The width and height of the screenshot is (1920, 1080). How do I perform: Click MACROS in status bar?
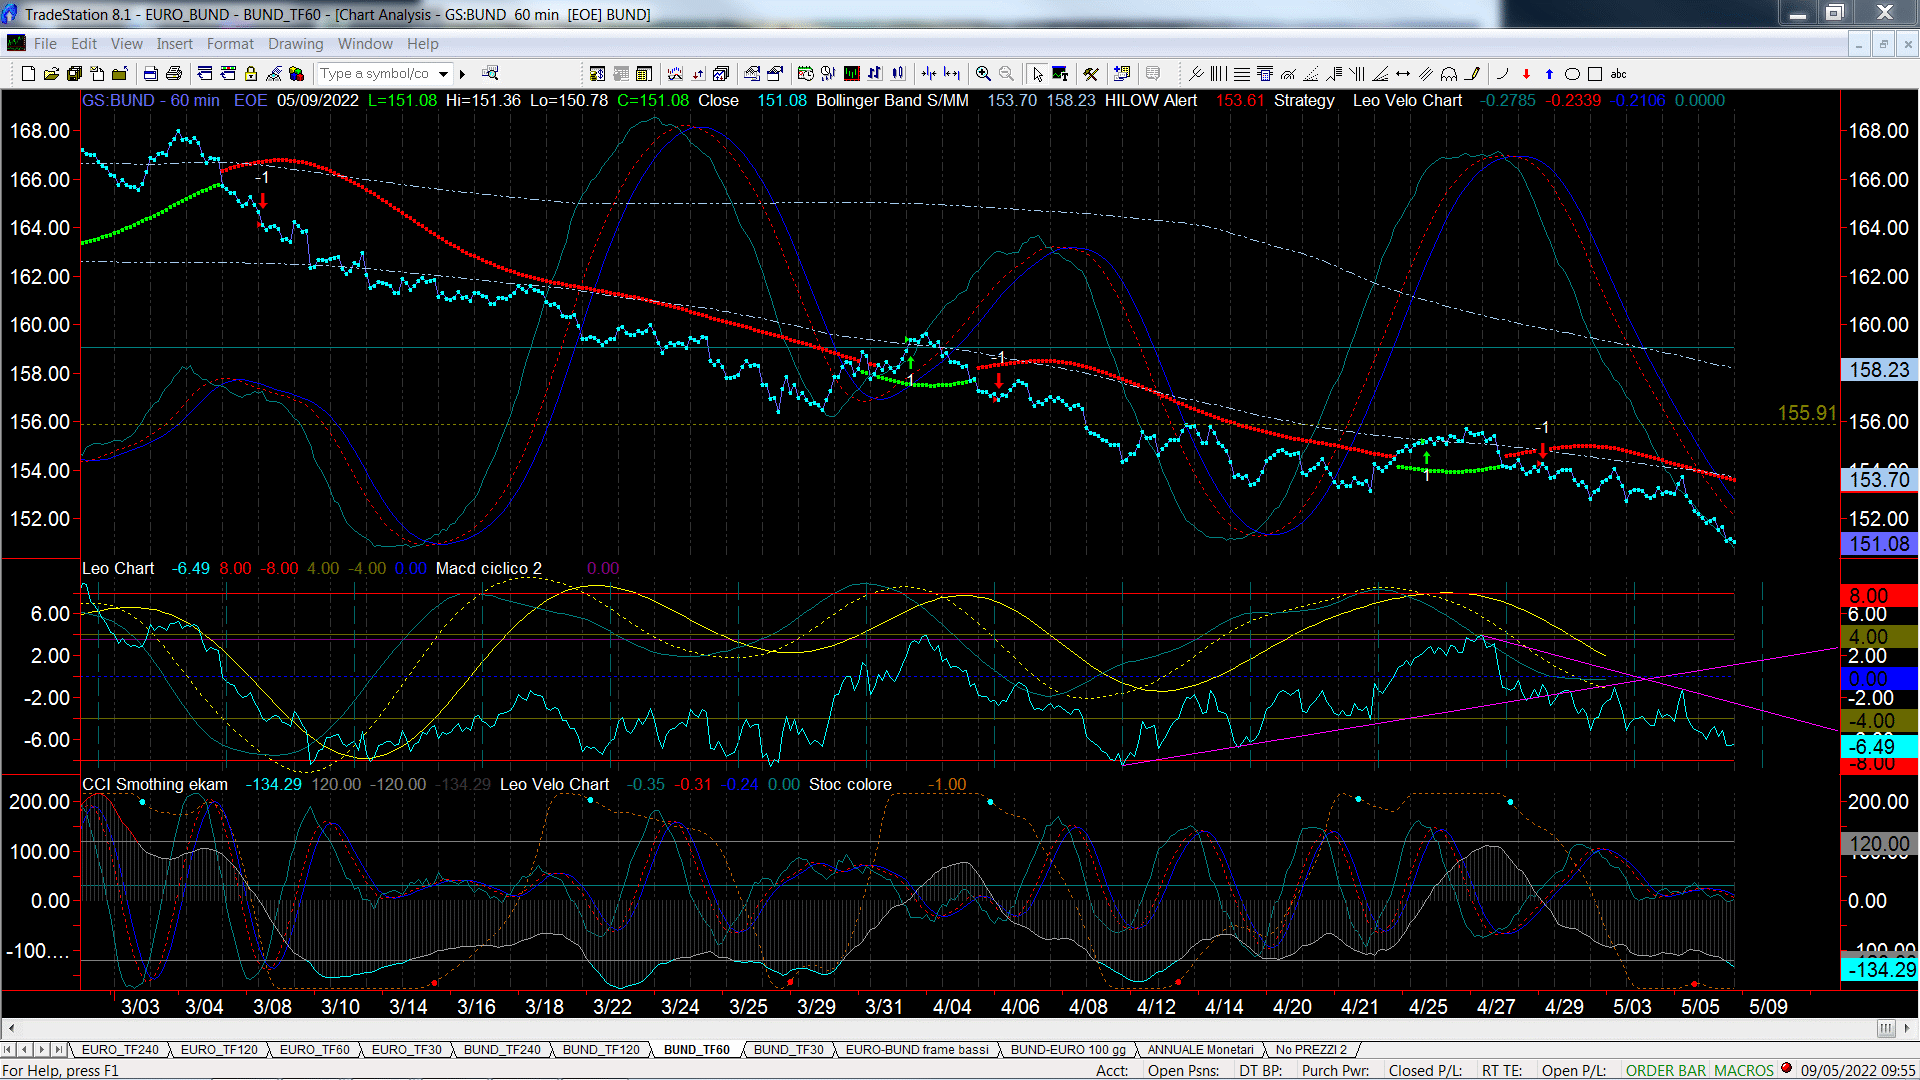tap(1743, 1071)
